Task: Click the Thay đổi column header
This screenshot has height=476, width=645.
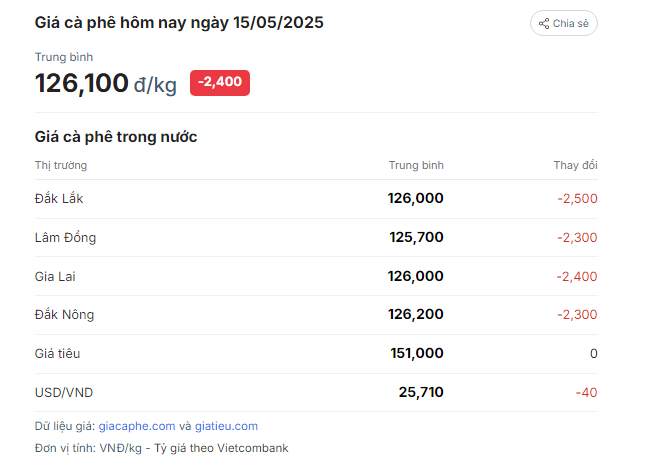Action: click(575, 165)
